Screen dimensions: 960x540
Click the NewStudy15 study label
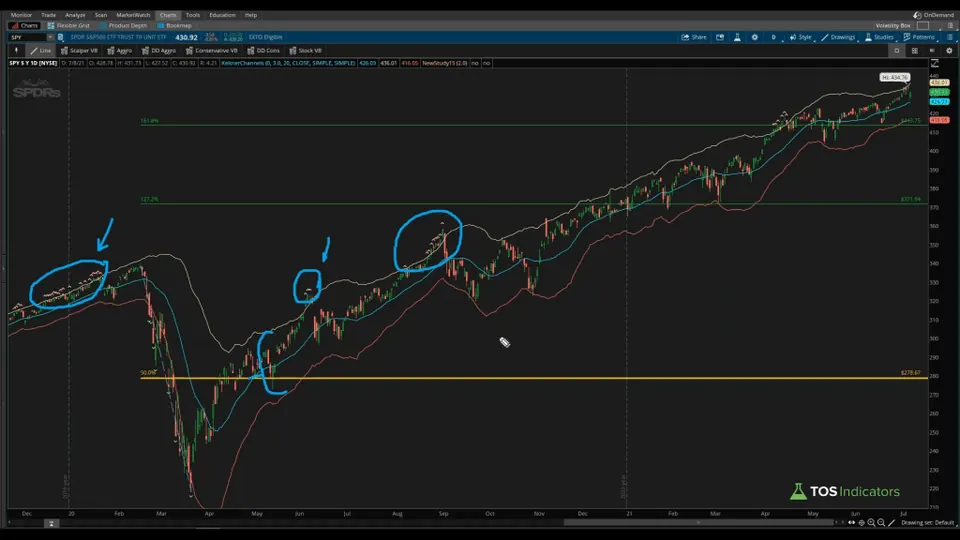[445, 63]
